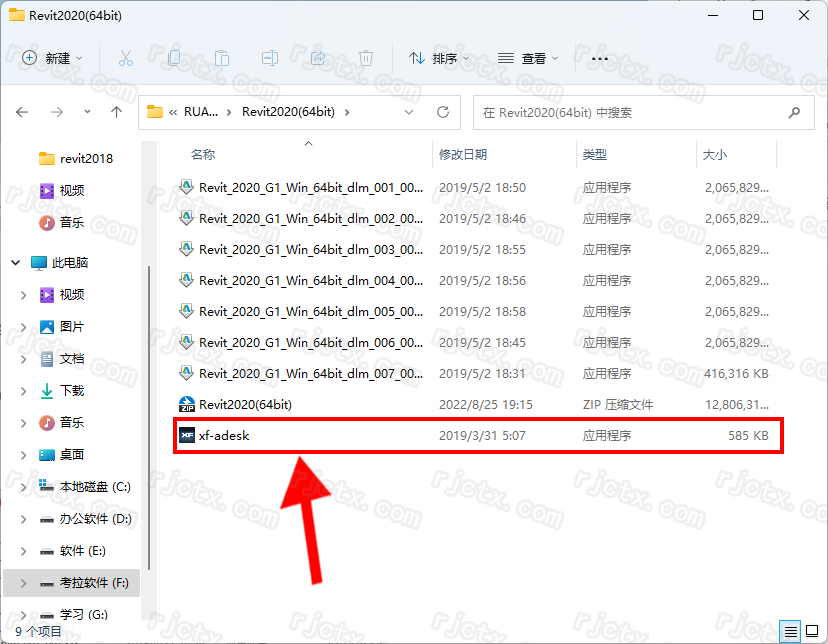
Task: Click the Share icon in toolbar
Action: (x=318, y=59)
